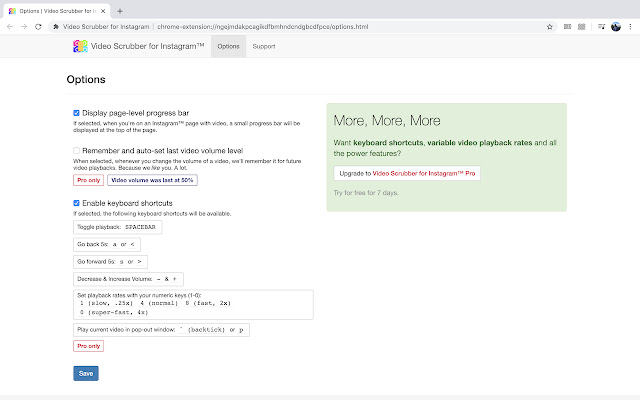Screen dimensions: 640x400
Task: Click the Enable keyboard shortcuts label
Action: [127, 203]
